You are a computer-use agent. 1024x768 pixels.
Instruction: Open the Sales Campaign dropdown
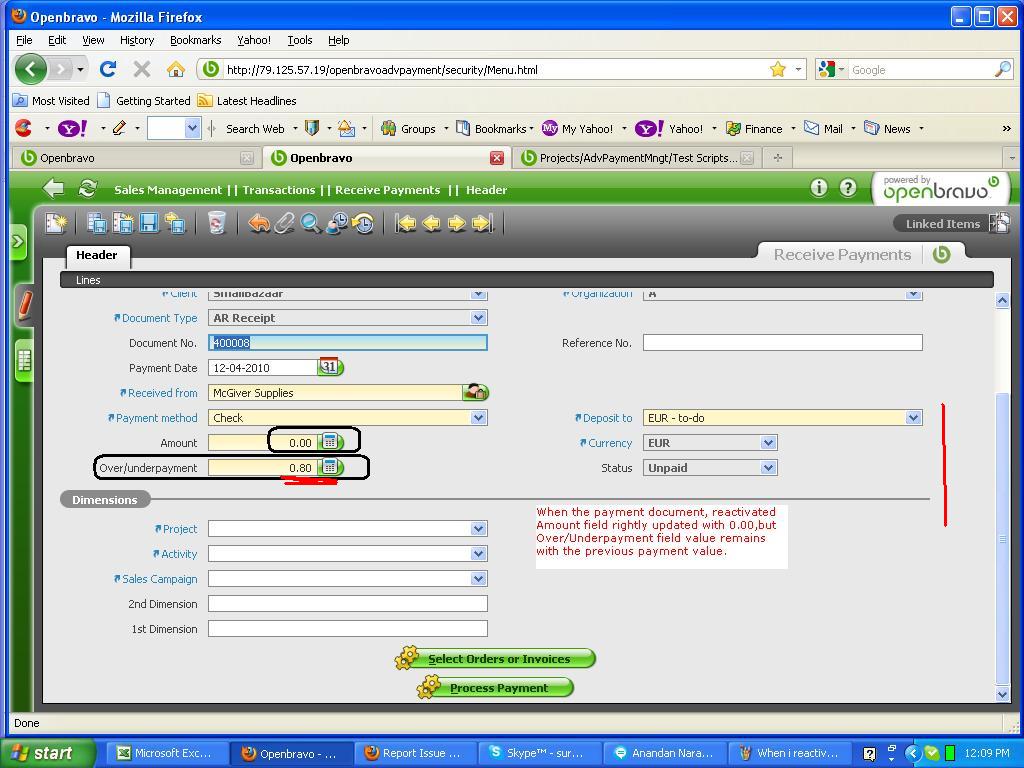point(479,579)
